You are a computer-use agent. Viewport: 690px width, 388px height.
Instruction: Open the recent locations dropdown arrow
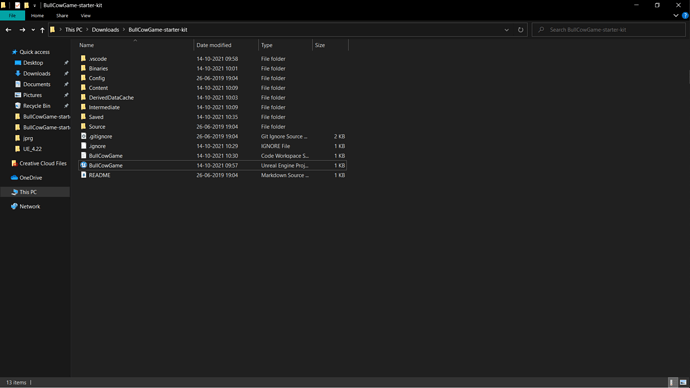pyautogui.click(x=33, y=30)
